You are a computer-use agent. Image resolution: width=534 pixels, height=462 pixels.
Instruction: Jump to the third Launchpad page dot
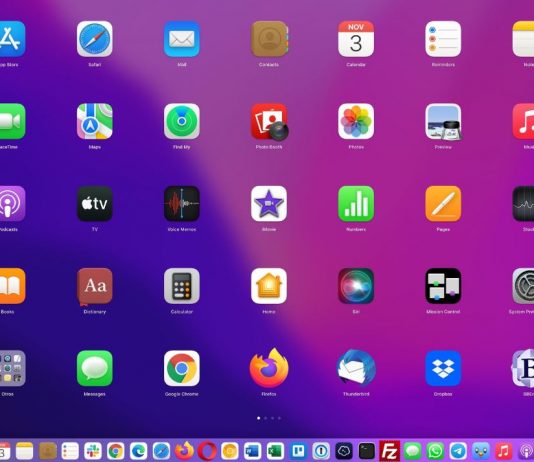[272, 418]
